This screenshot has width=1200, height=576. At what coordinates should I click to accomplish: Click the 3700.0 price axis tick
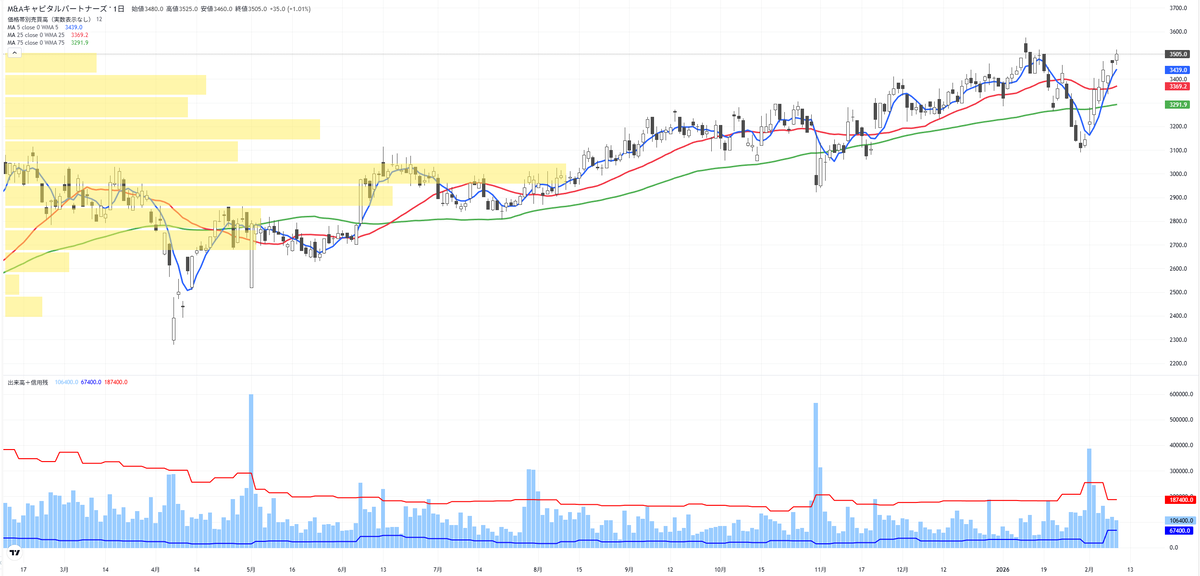[1177, 8]
